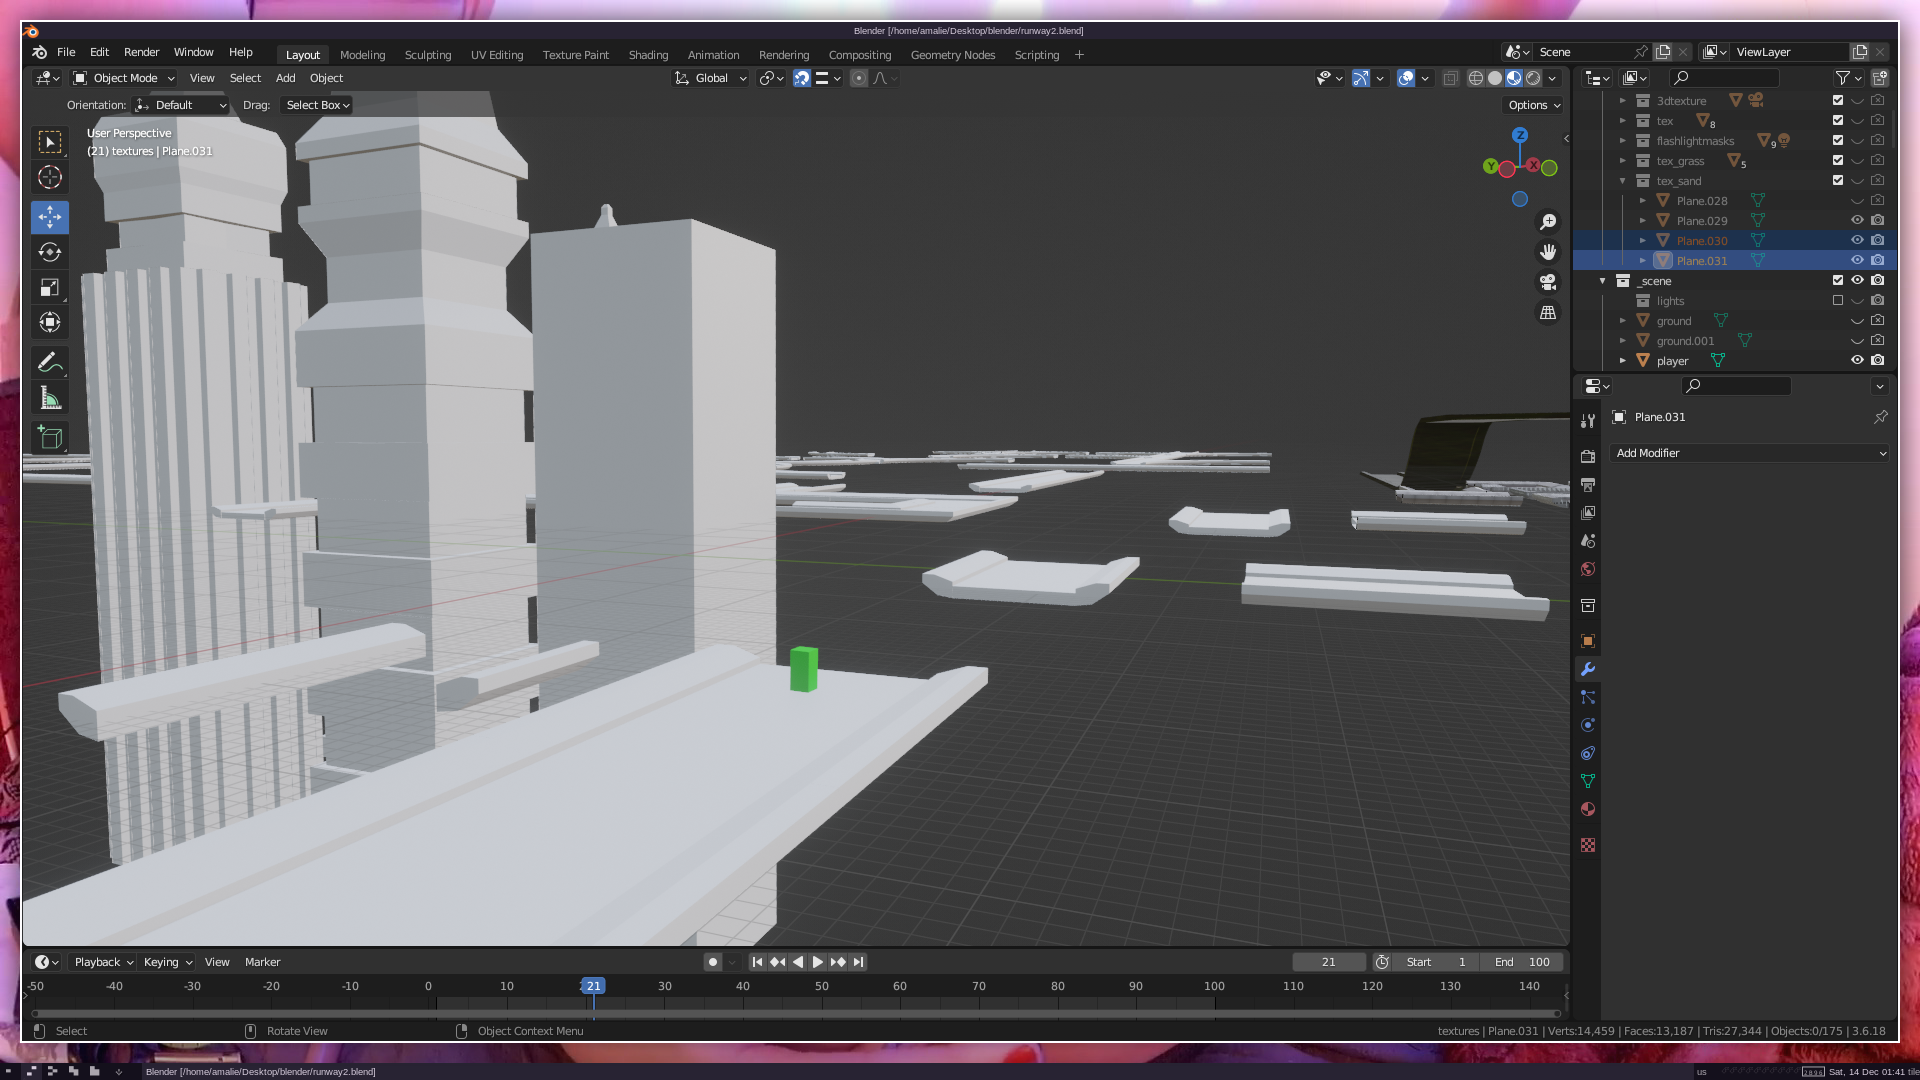1920x1080 pixels.
Task: Click the Add Cube tool
Action: coord(49,437)
